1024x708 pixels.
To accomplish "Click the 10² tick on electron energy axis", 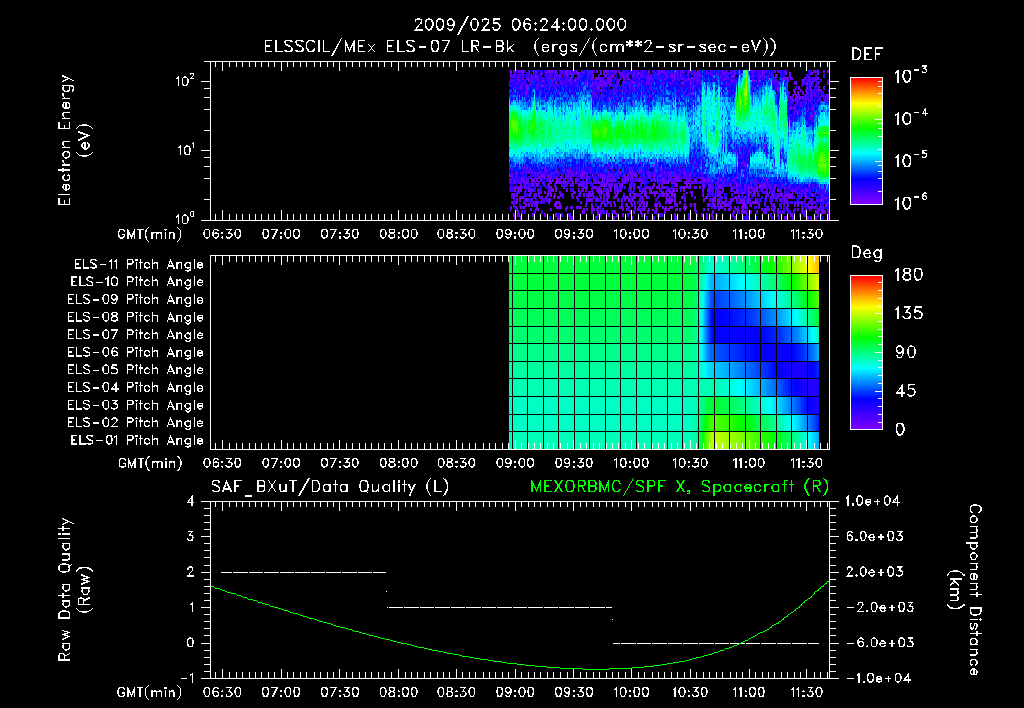I will pos(185,81).
